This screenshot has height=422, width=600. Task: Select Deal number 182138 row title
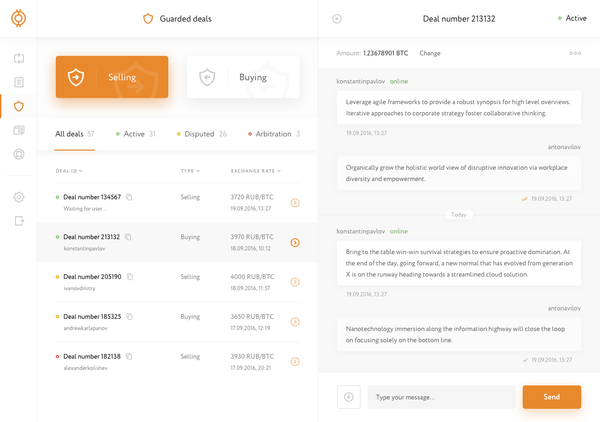[92, 356]
